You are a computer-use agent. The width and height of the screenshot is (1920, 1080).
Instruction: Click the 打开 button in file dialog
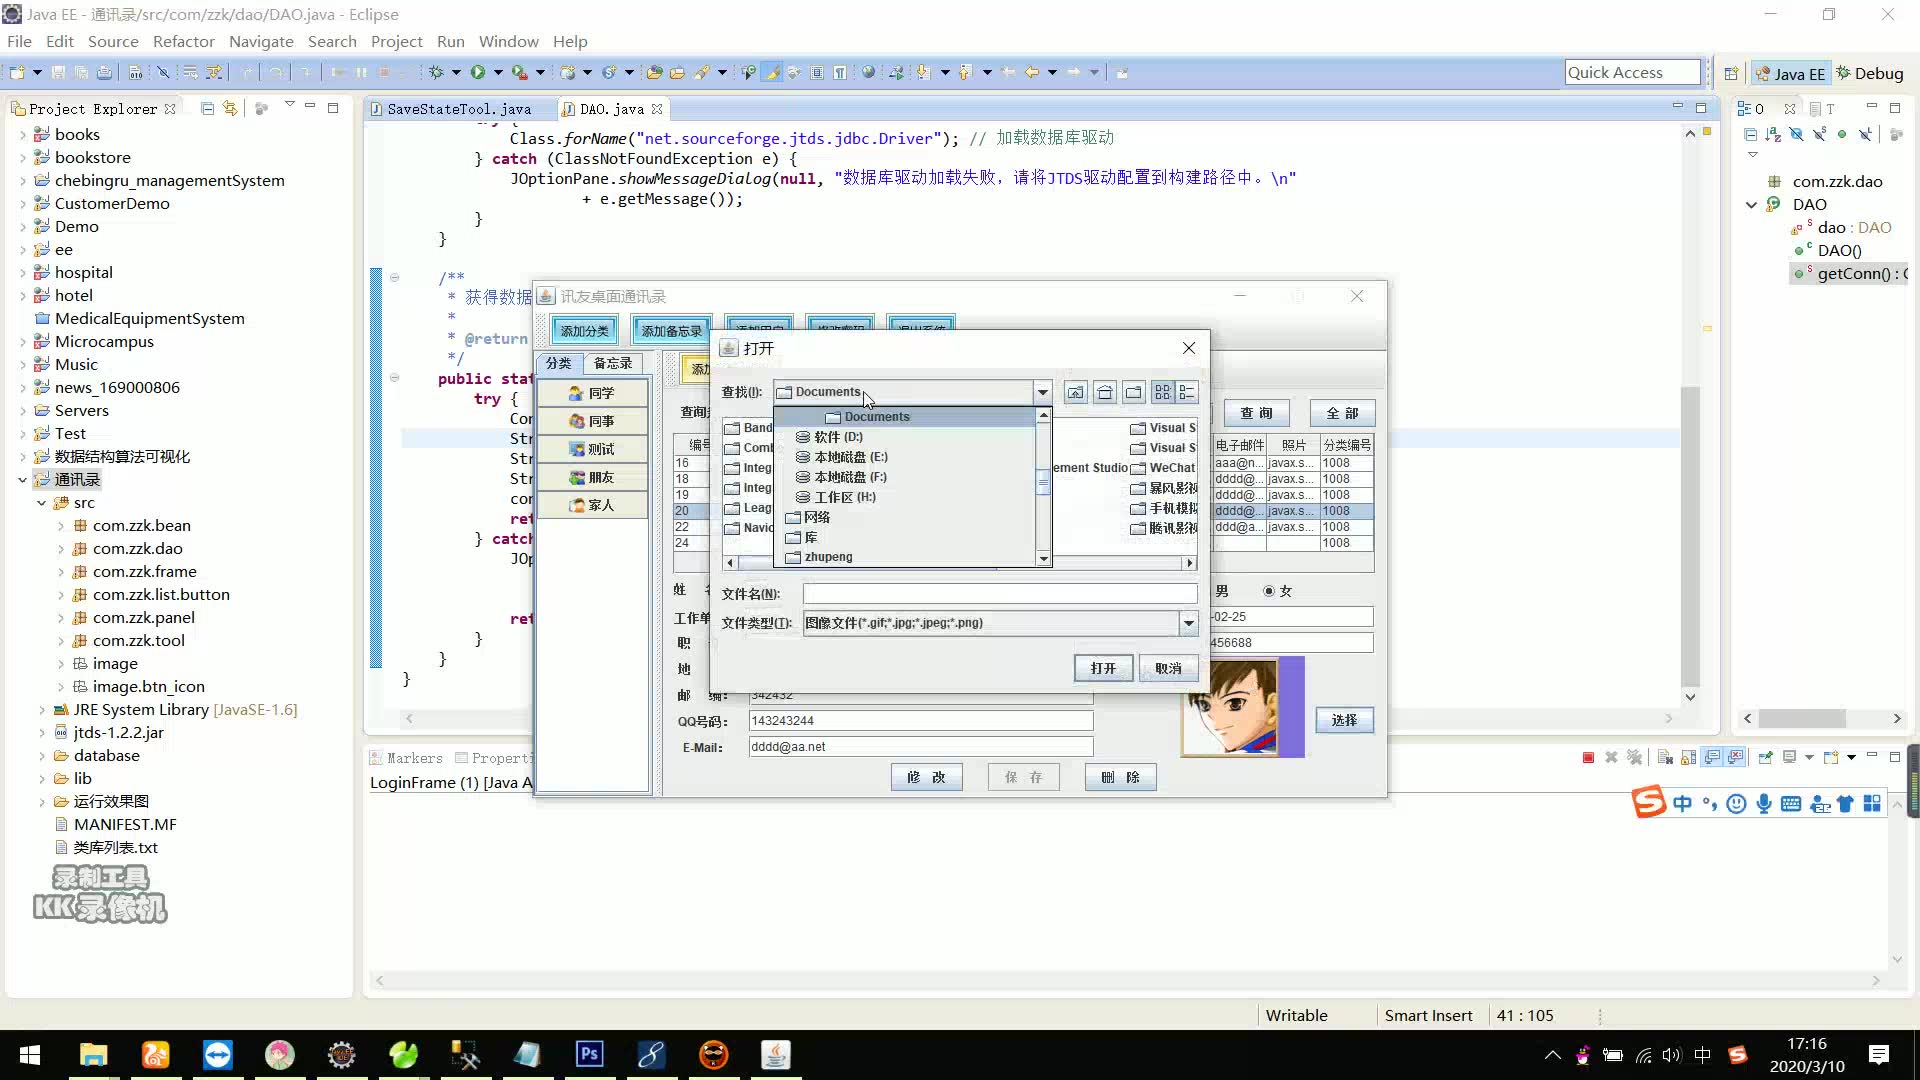pos(1105,669)
